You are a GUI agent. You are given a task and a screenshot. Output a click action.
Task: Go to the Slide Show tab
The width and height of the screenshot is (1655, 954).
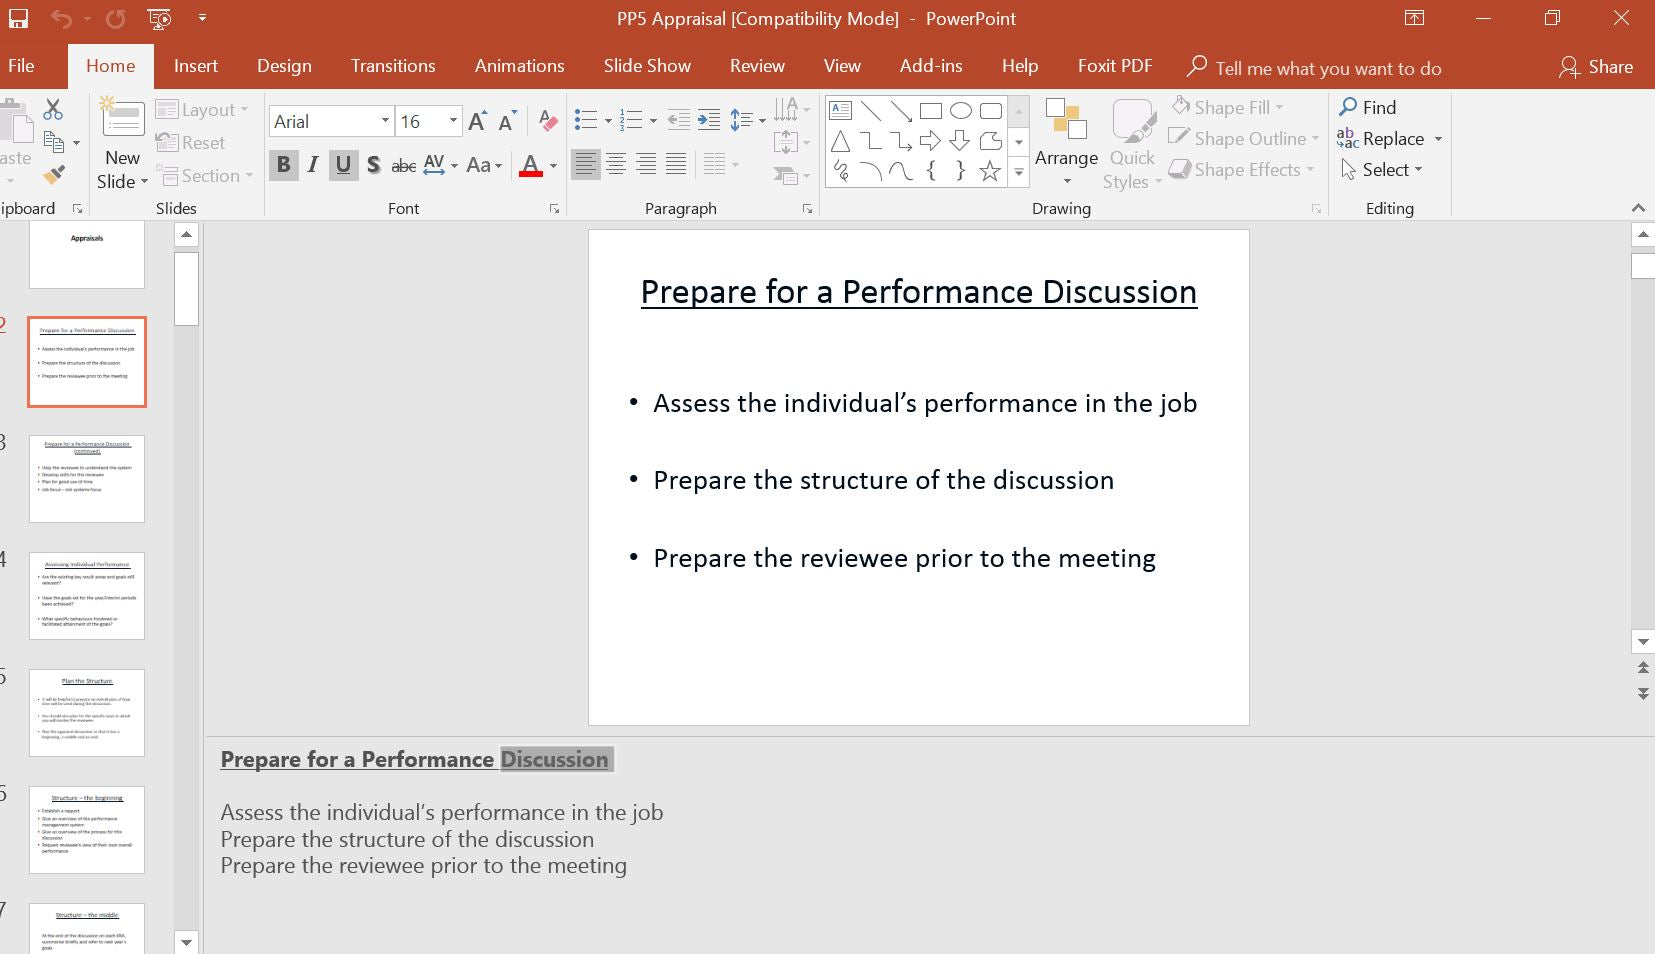point(647,66)
